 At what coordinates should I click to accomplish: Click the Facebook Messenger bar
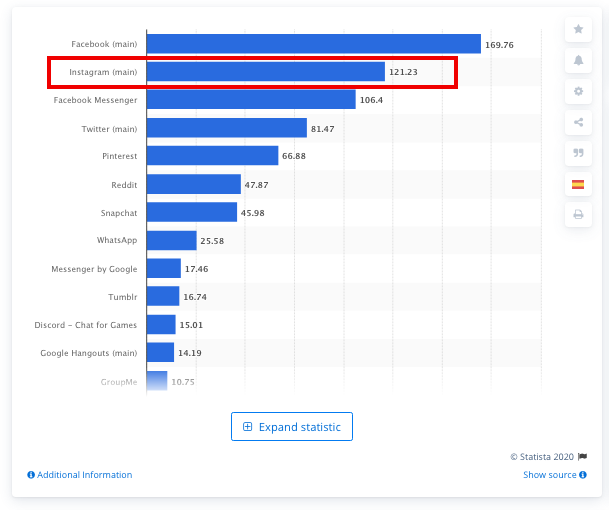coord(251,99)
